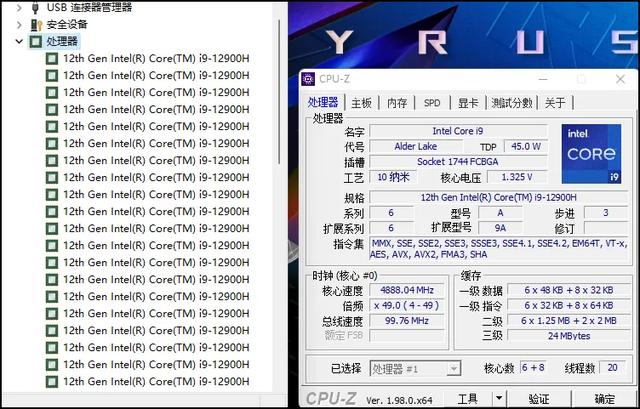The width and height of the screenshot is (640, 409).
Task: Open the 内存 tab in CPU-Z
Action: tap(397, 103)
